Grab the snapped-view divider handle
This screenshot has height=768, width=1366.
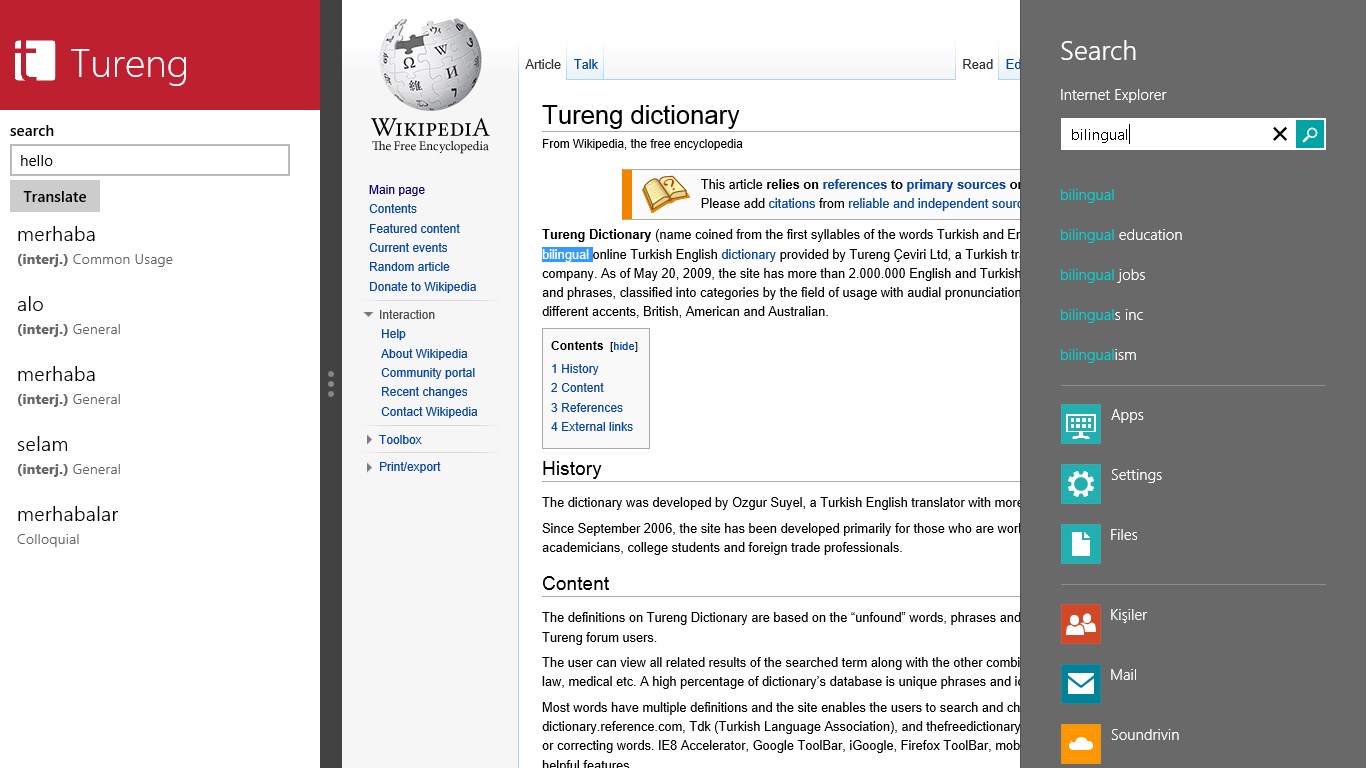point(331,384)
